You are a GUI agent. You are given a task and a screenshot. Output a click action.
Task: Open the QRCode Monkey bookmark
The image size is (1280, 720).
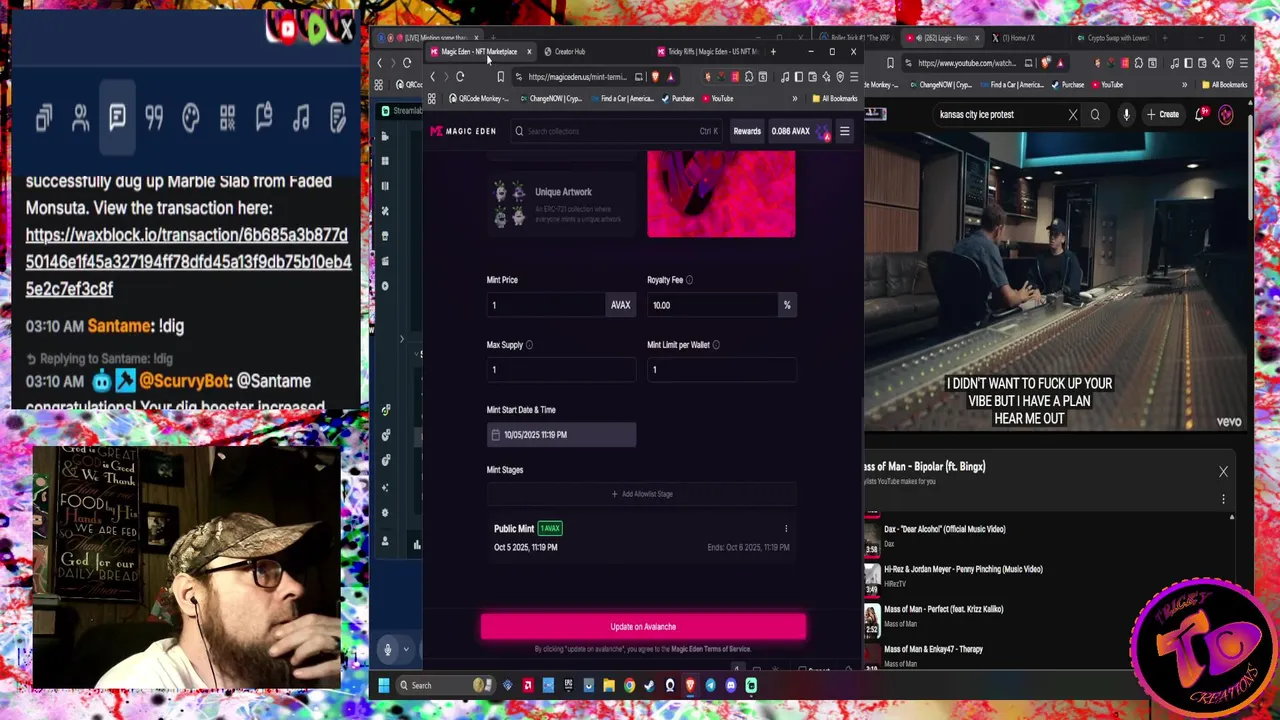click(478, 99)
